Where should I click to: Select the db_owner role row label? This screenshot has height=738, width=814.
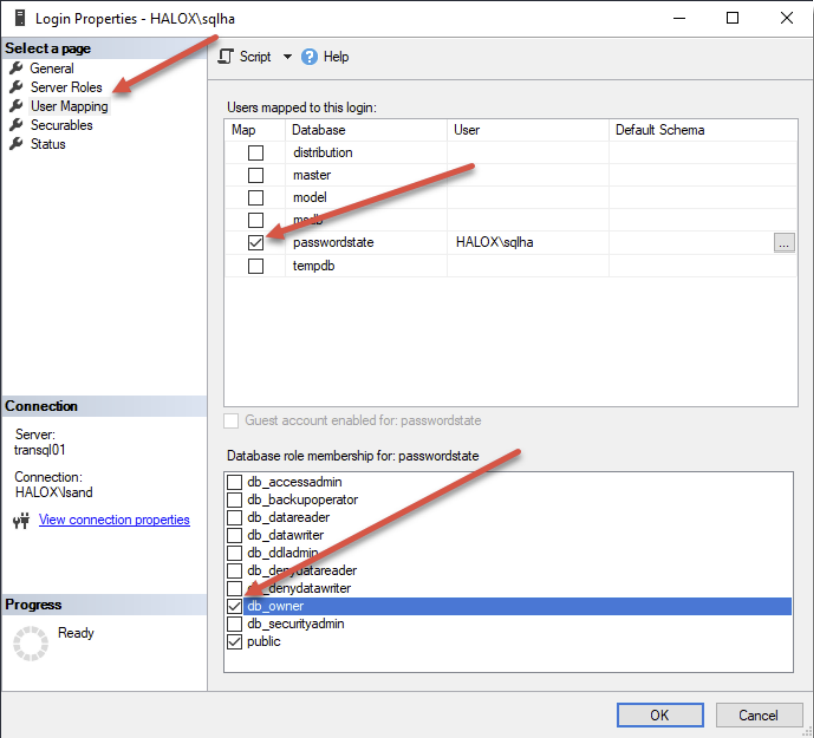pos(275,606)
